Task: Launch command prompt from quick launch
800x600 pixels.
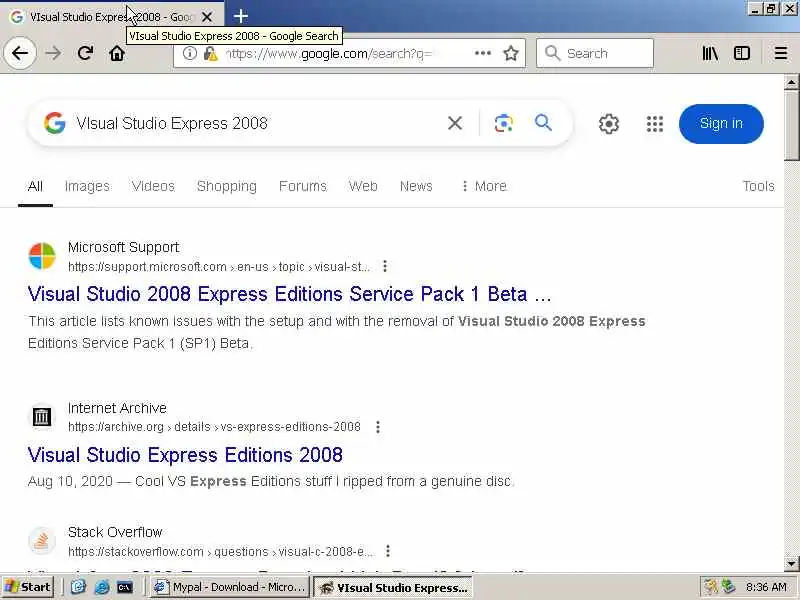Action: pos(125,587)
